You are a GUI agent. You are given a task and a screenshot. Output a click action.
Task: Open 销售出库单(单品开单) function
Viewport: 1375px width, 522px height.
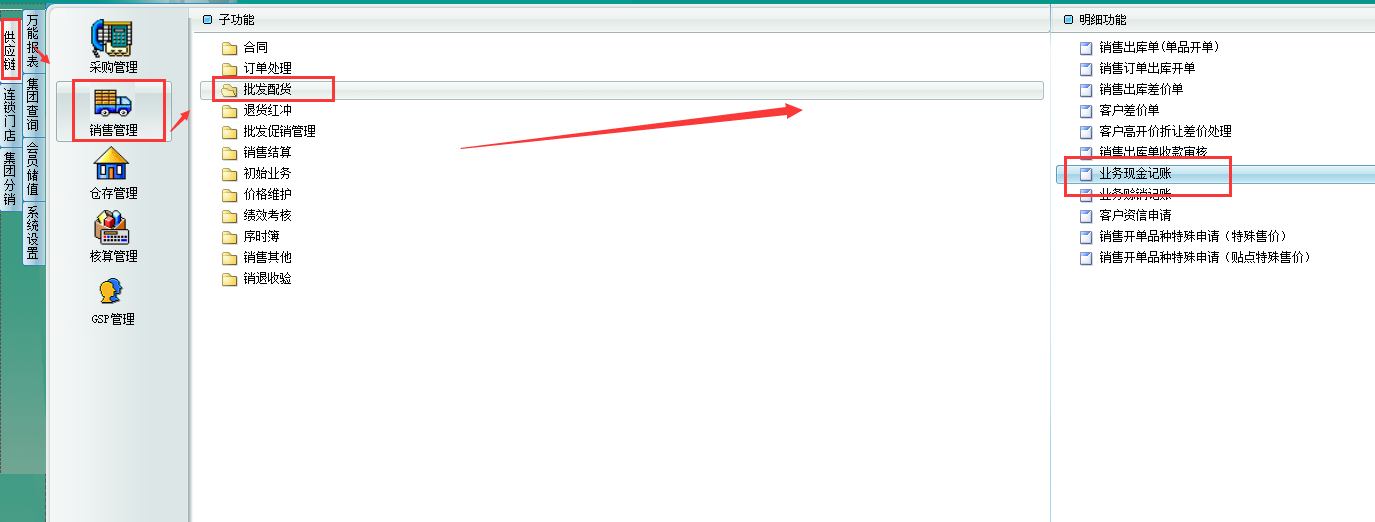tap(1159, 47)
